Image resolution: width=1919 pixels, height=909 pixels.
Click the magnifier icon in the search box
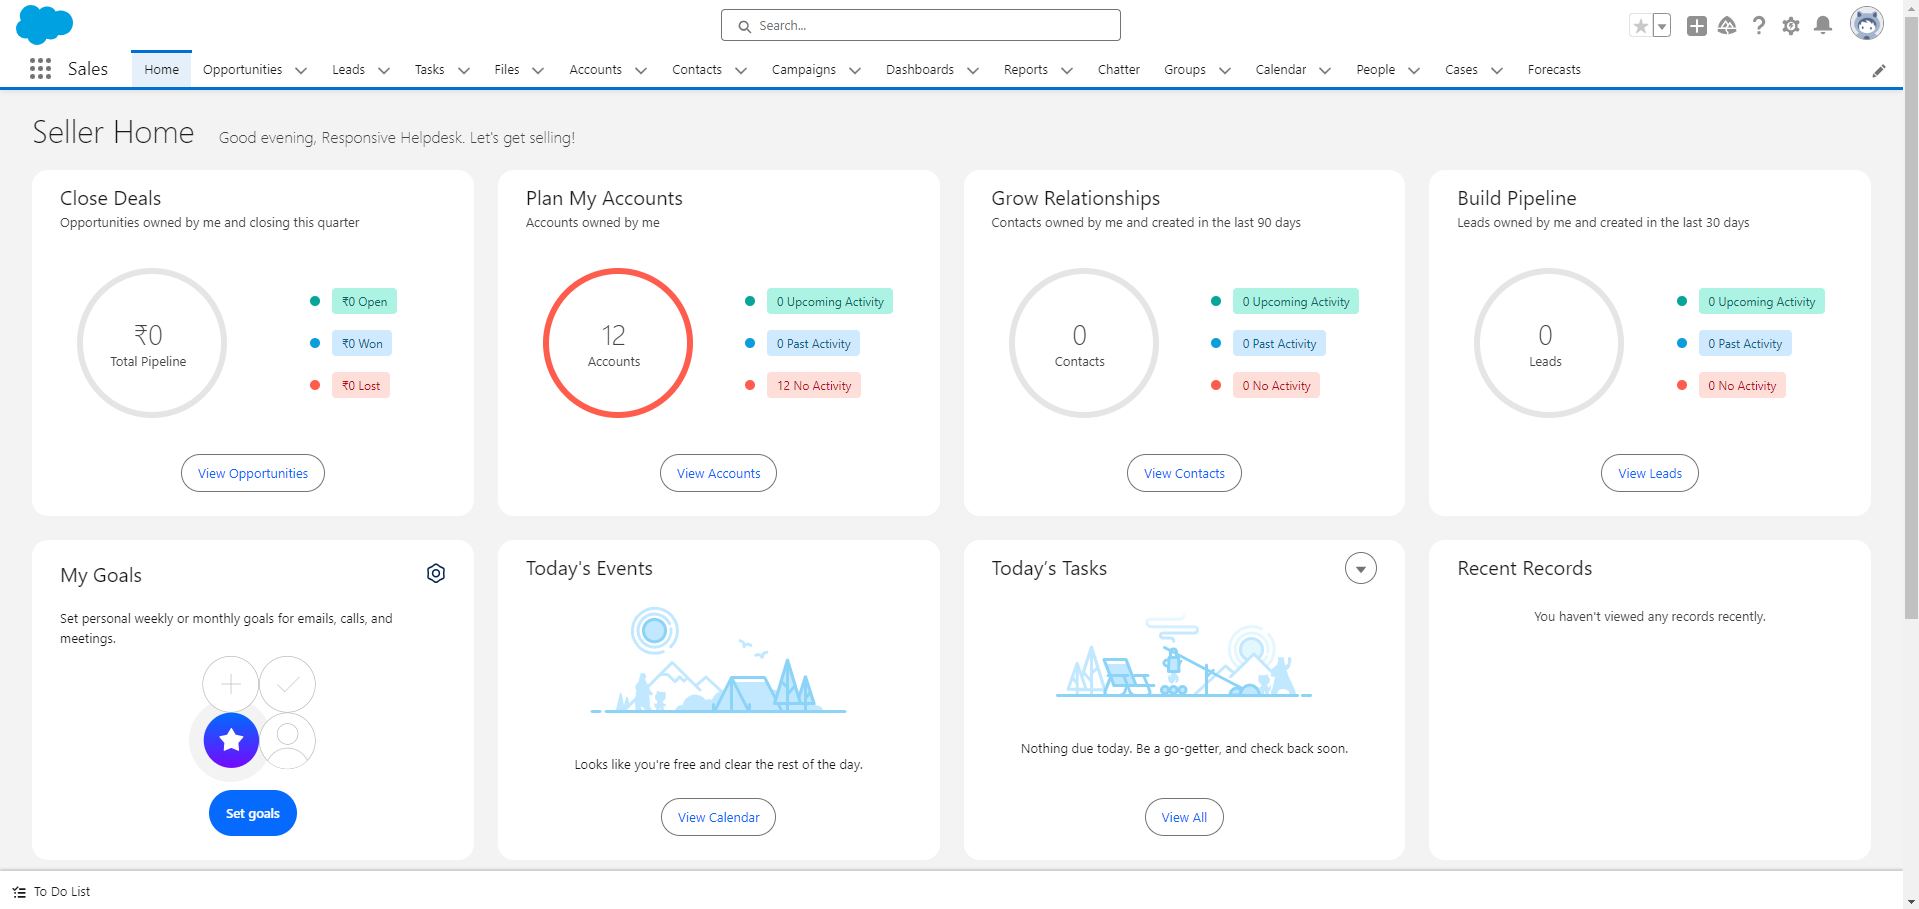744,26
